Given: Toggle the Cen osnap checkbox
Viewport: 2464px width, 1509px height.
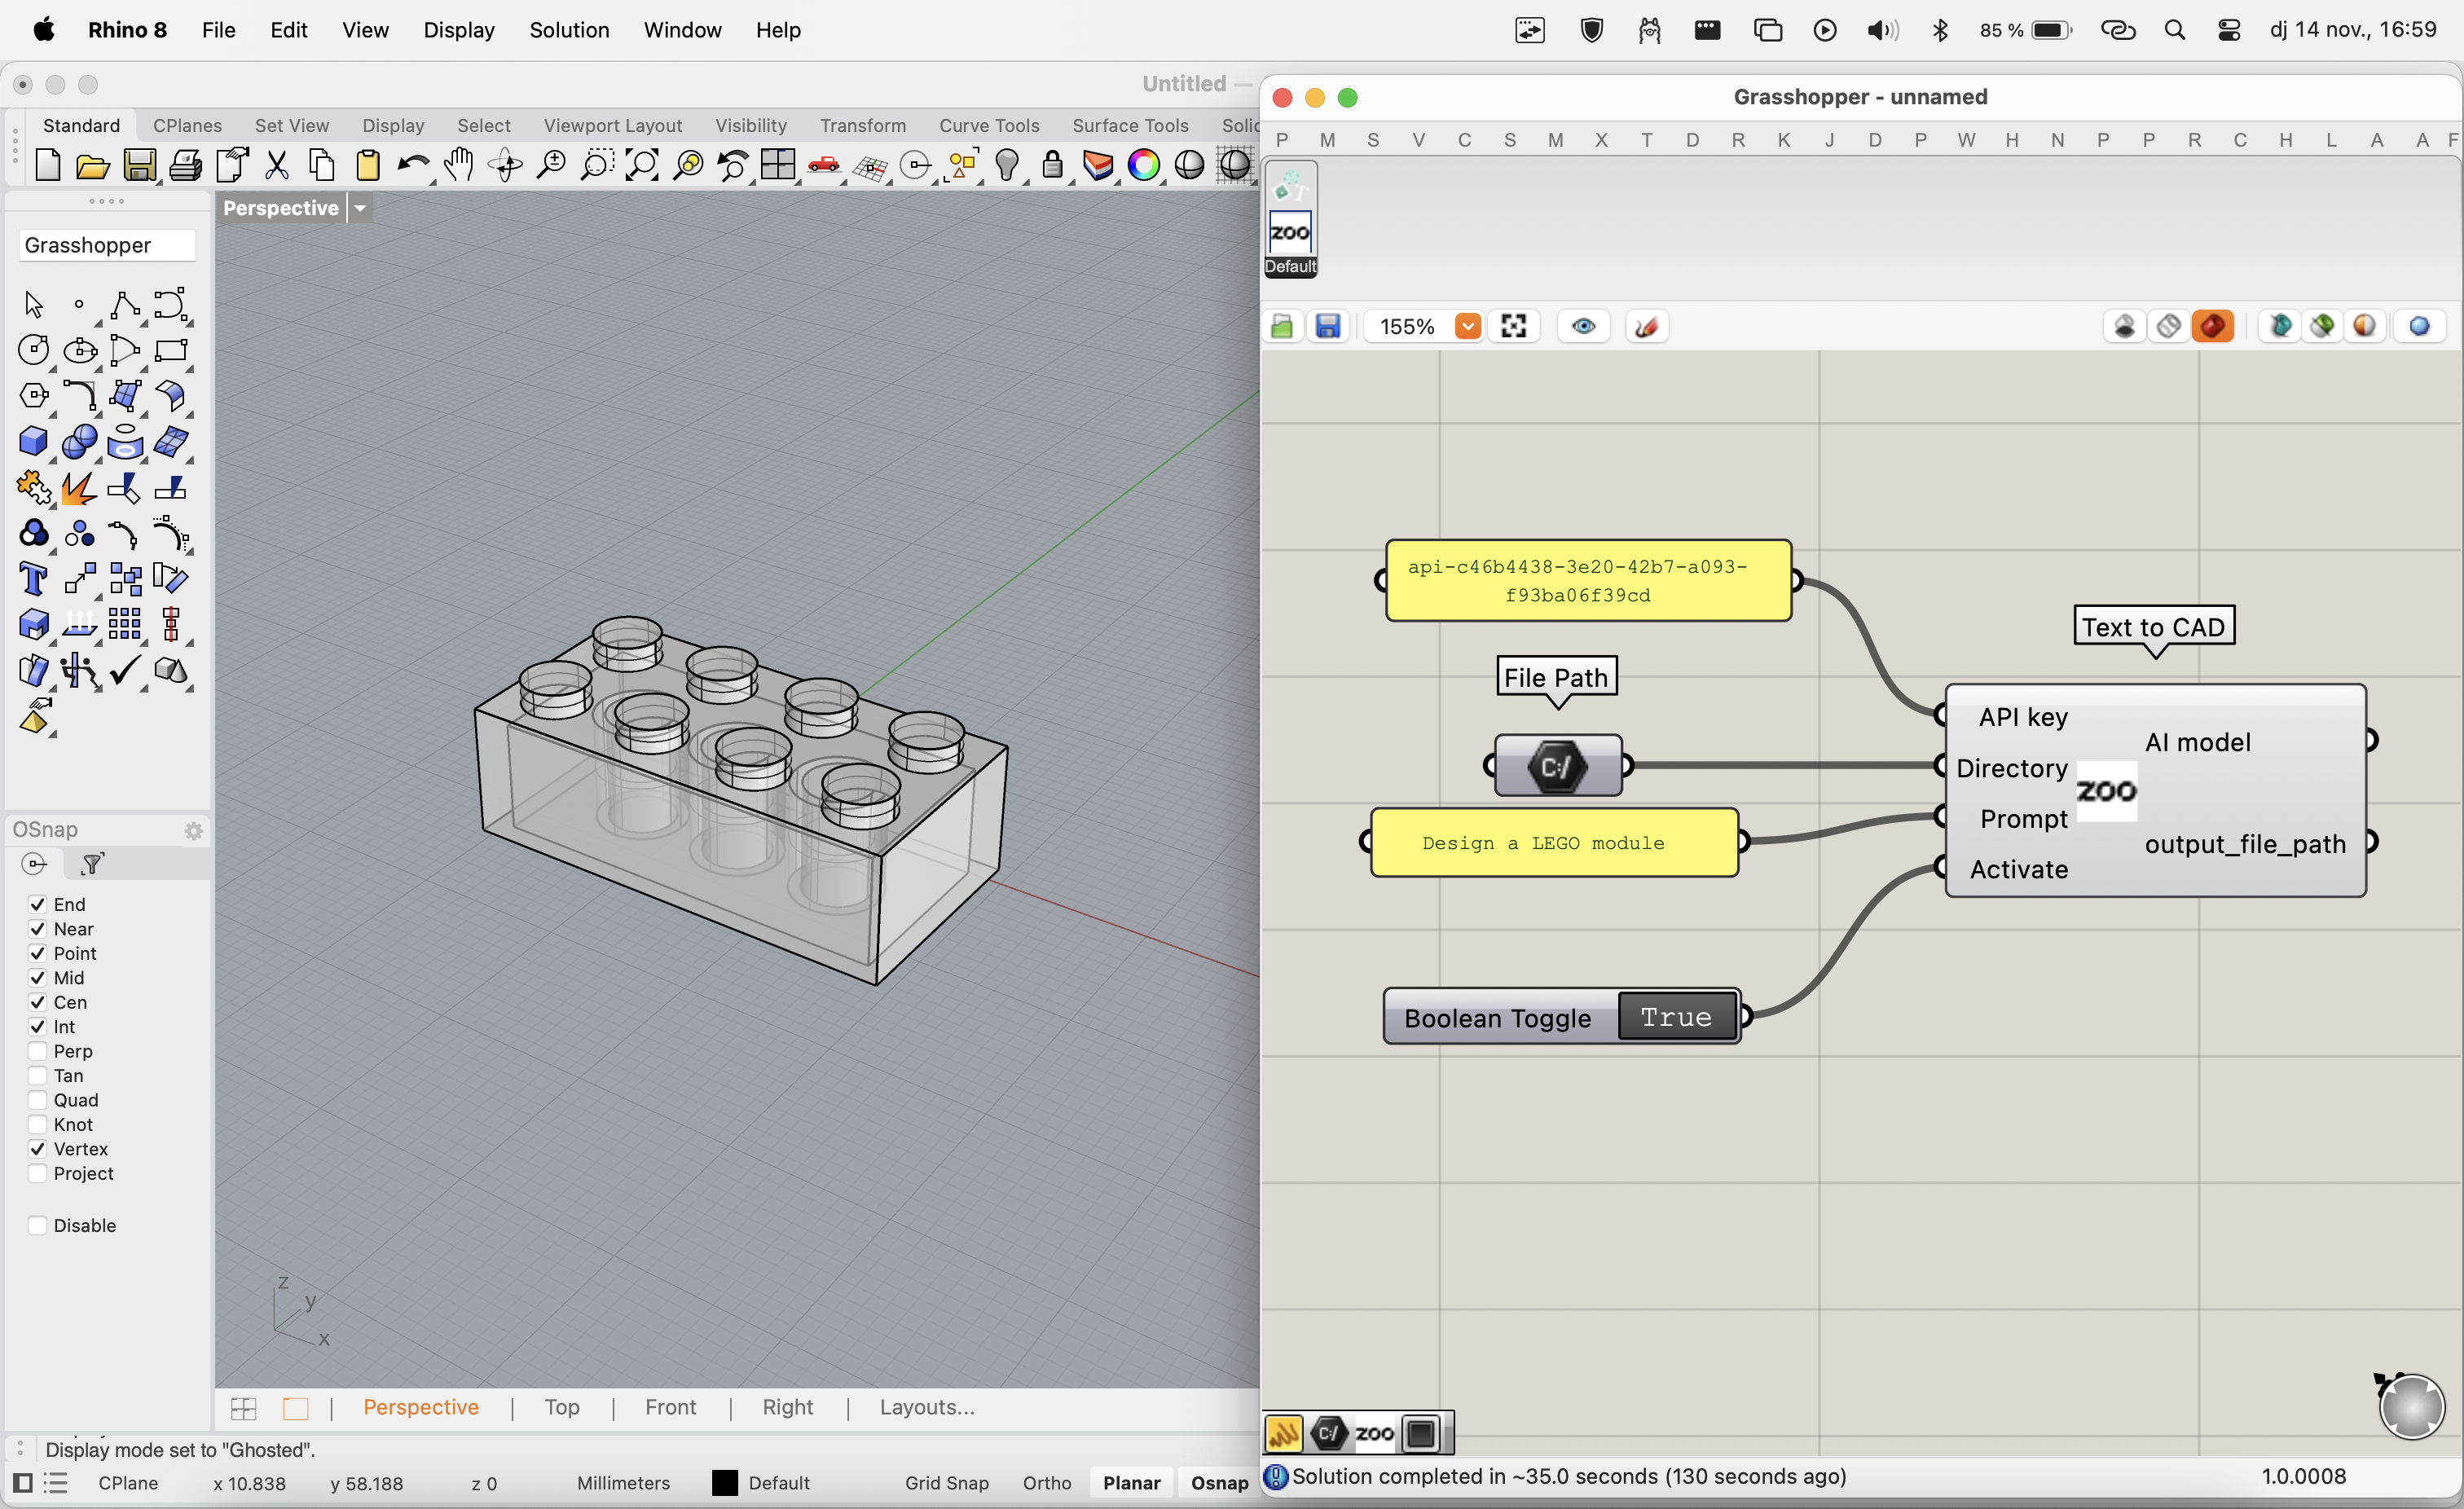Looking at the screenshot, I should (37, 1002).
